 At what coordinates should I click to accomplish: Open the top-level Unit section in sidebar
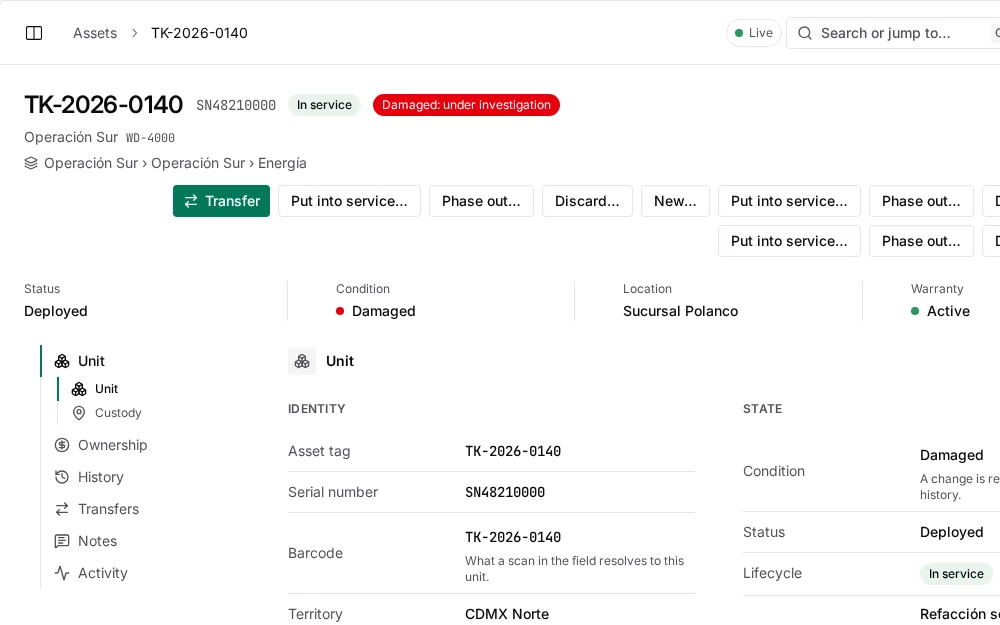pyautogui.click(x=91, y=361)
